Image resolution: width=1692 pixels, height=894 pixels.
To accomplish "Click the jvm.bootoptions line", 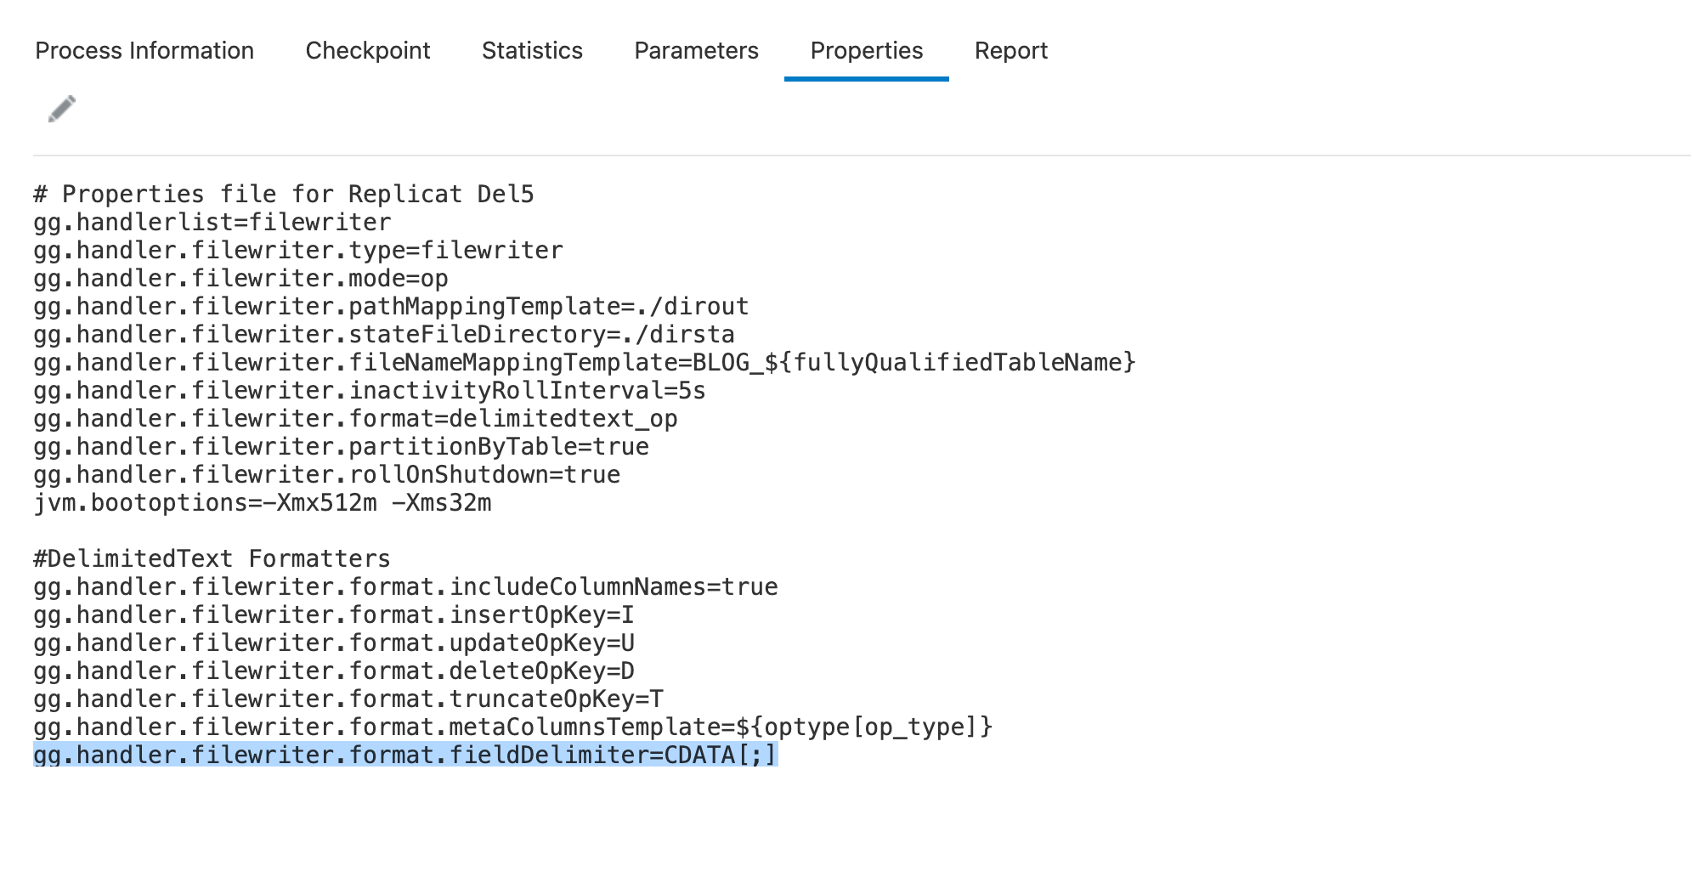I will tap(262, 503).
